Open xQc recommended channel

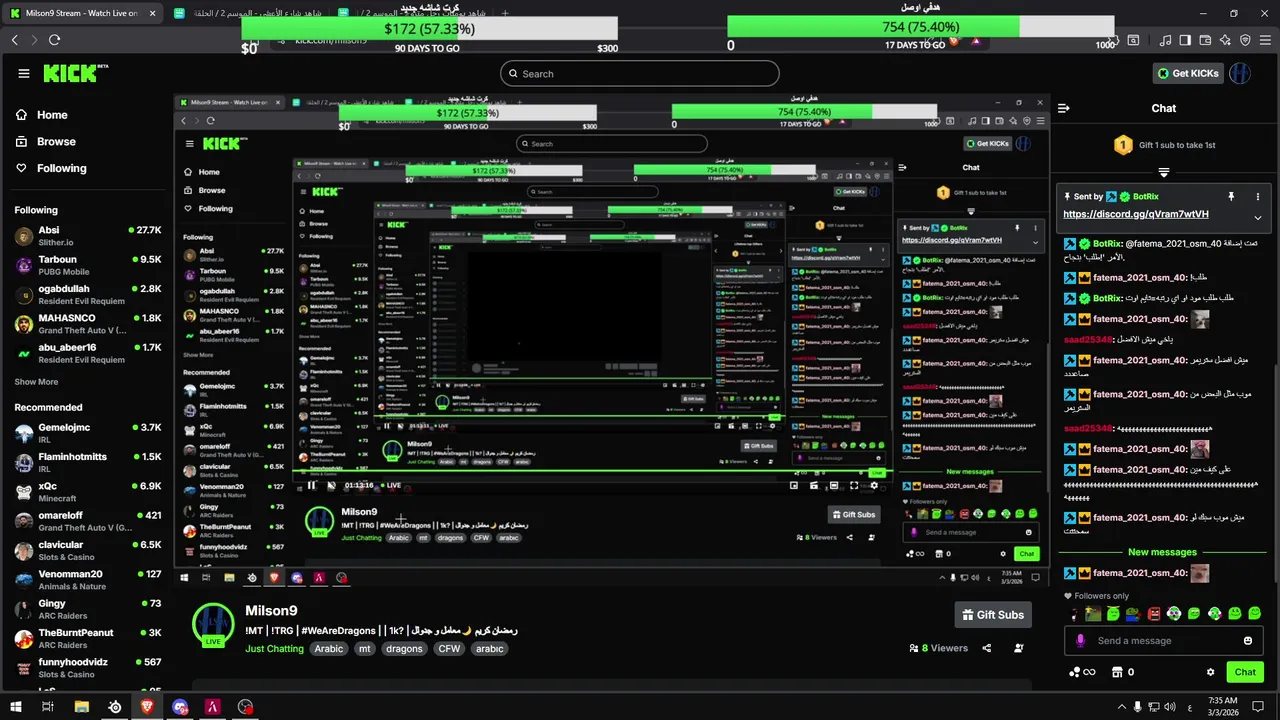tap(88, 491)
